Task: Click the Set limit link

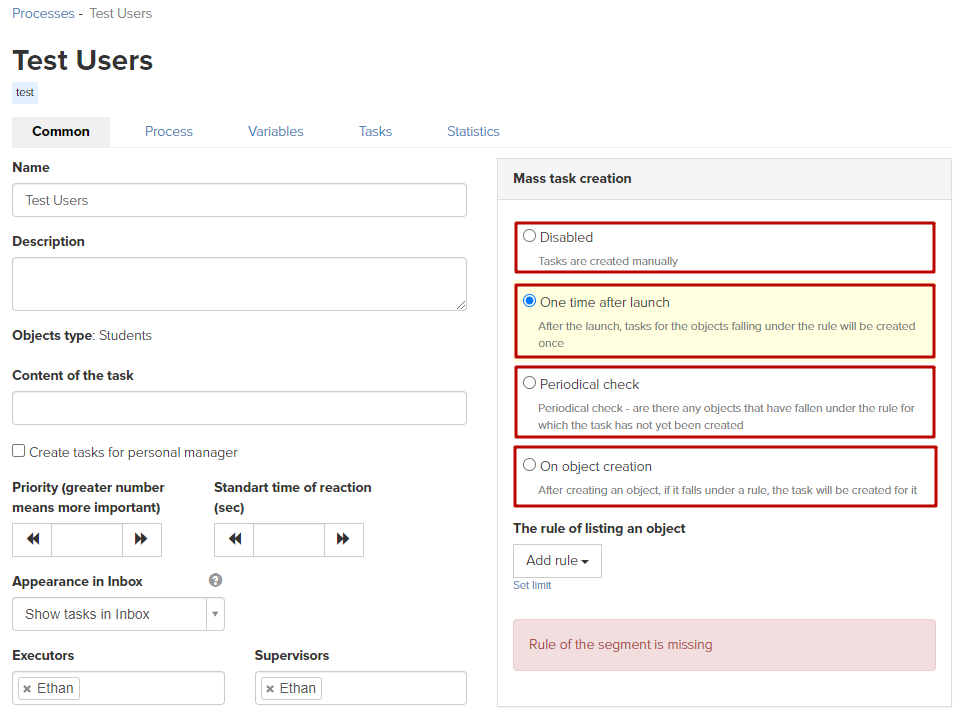Action: point(532,585)
